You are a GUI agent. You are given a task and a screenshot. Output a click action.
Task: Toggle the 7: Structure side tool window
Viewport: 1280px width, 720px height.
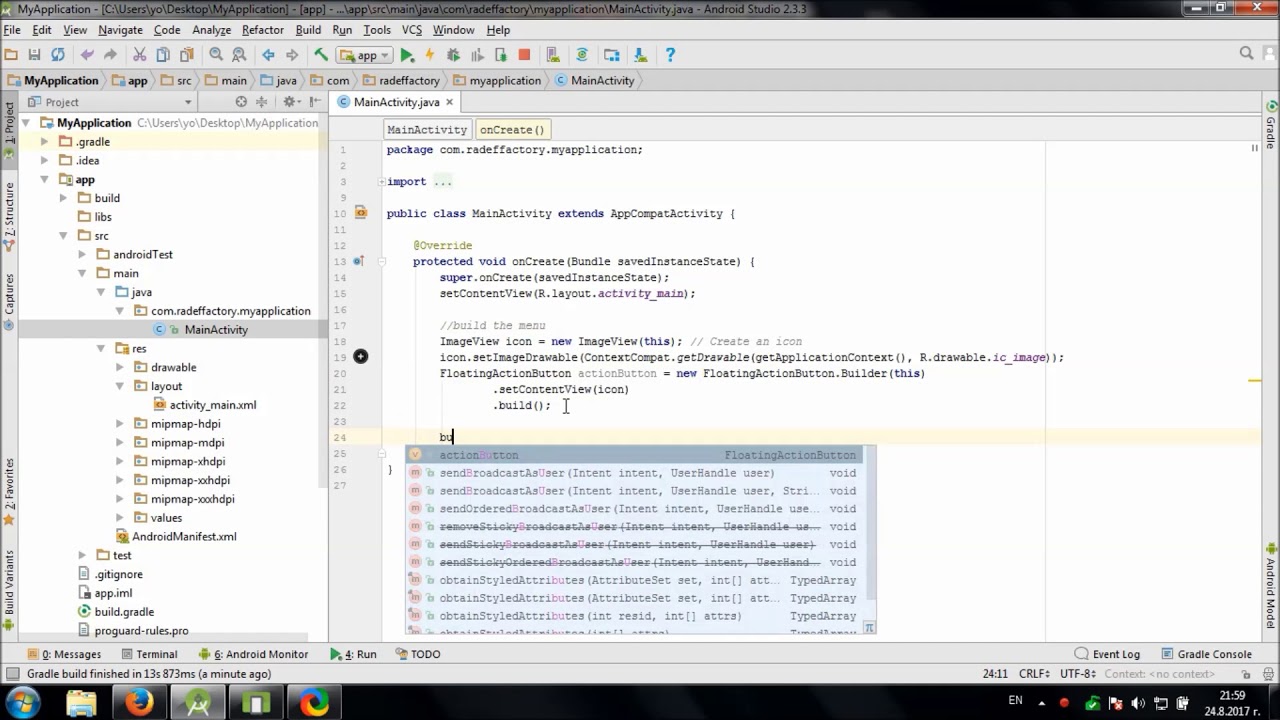[x=9, y=215]
